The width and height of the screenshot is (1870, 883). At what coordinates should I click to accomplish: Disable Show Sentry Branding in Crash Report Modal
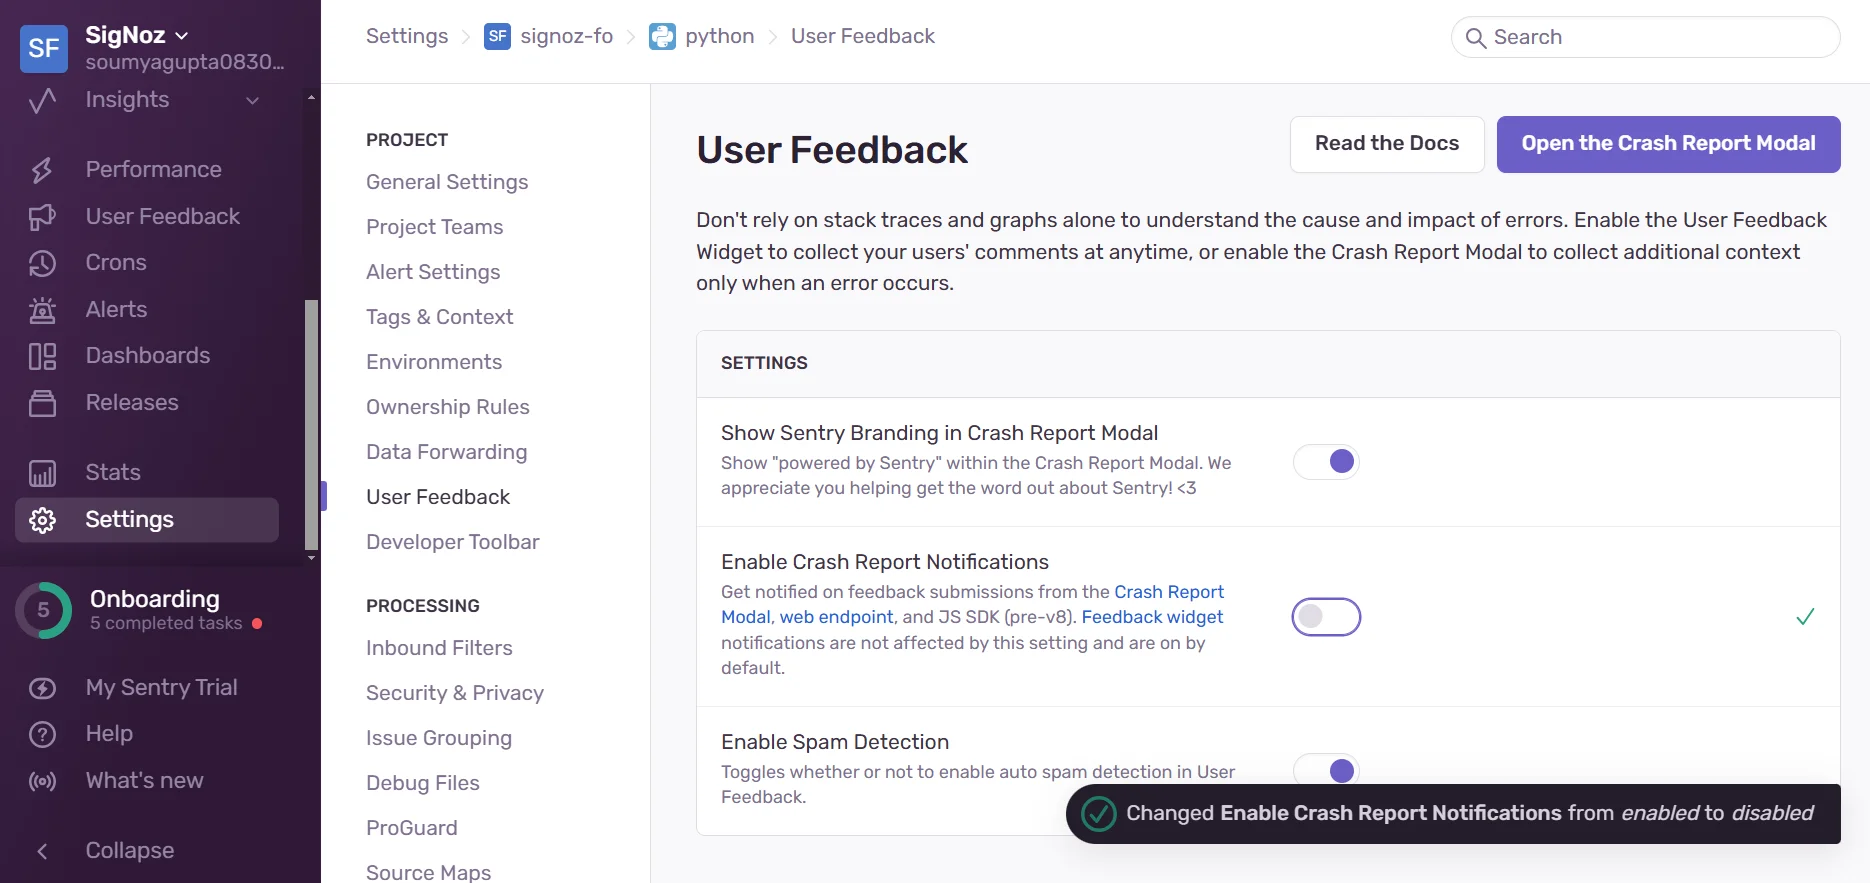pos(1326,461)
